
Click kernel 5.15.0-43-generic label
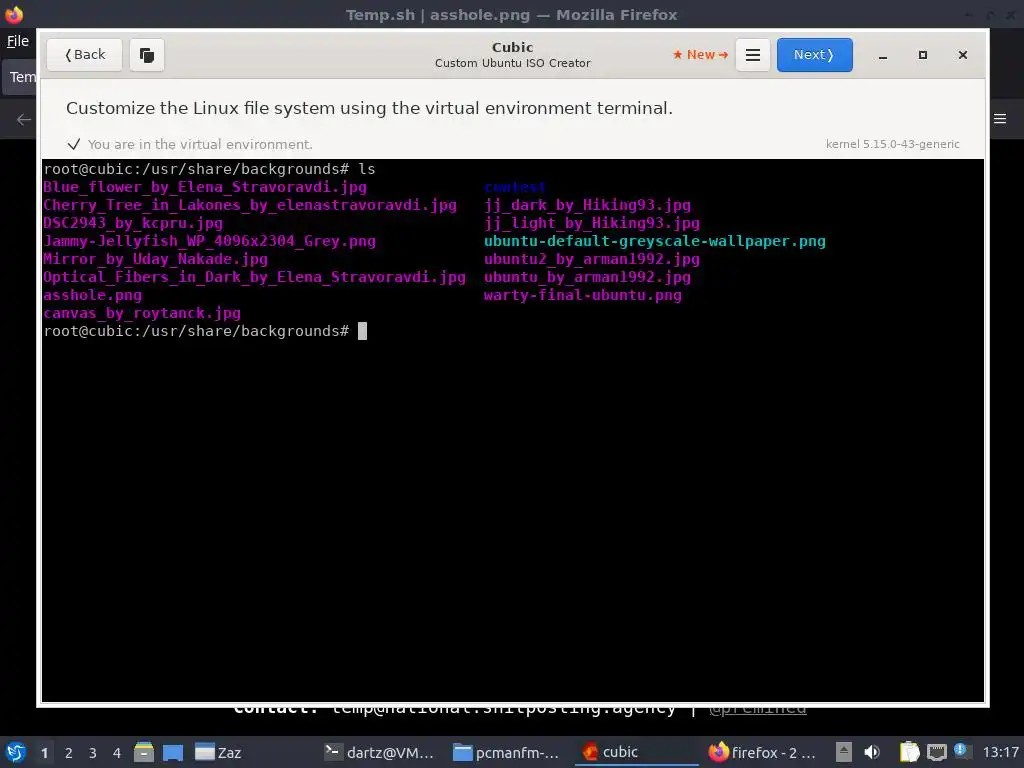[892, 144]
